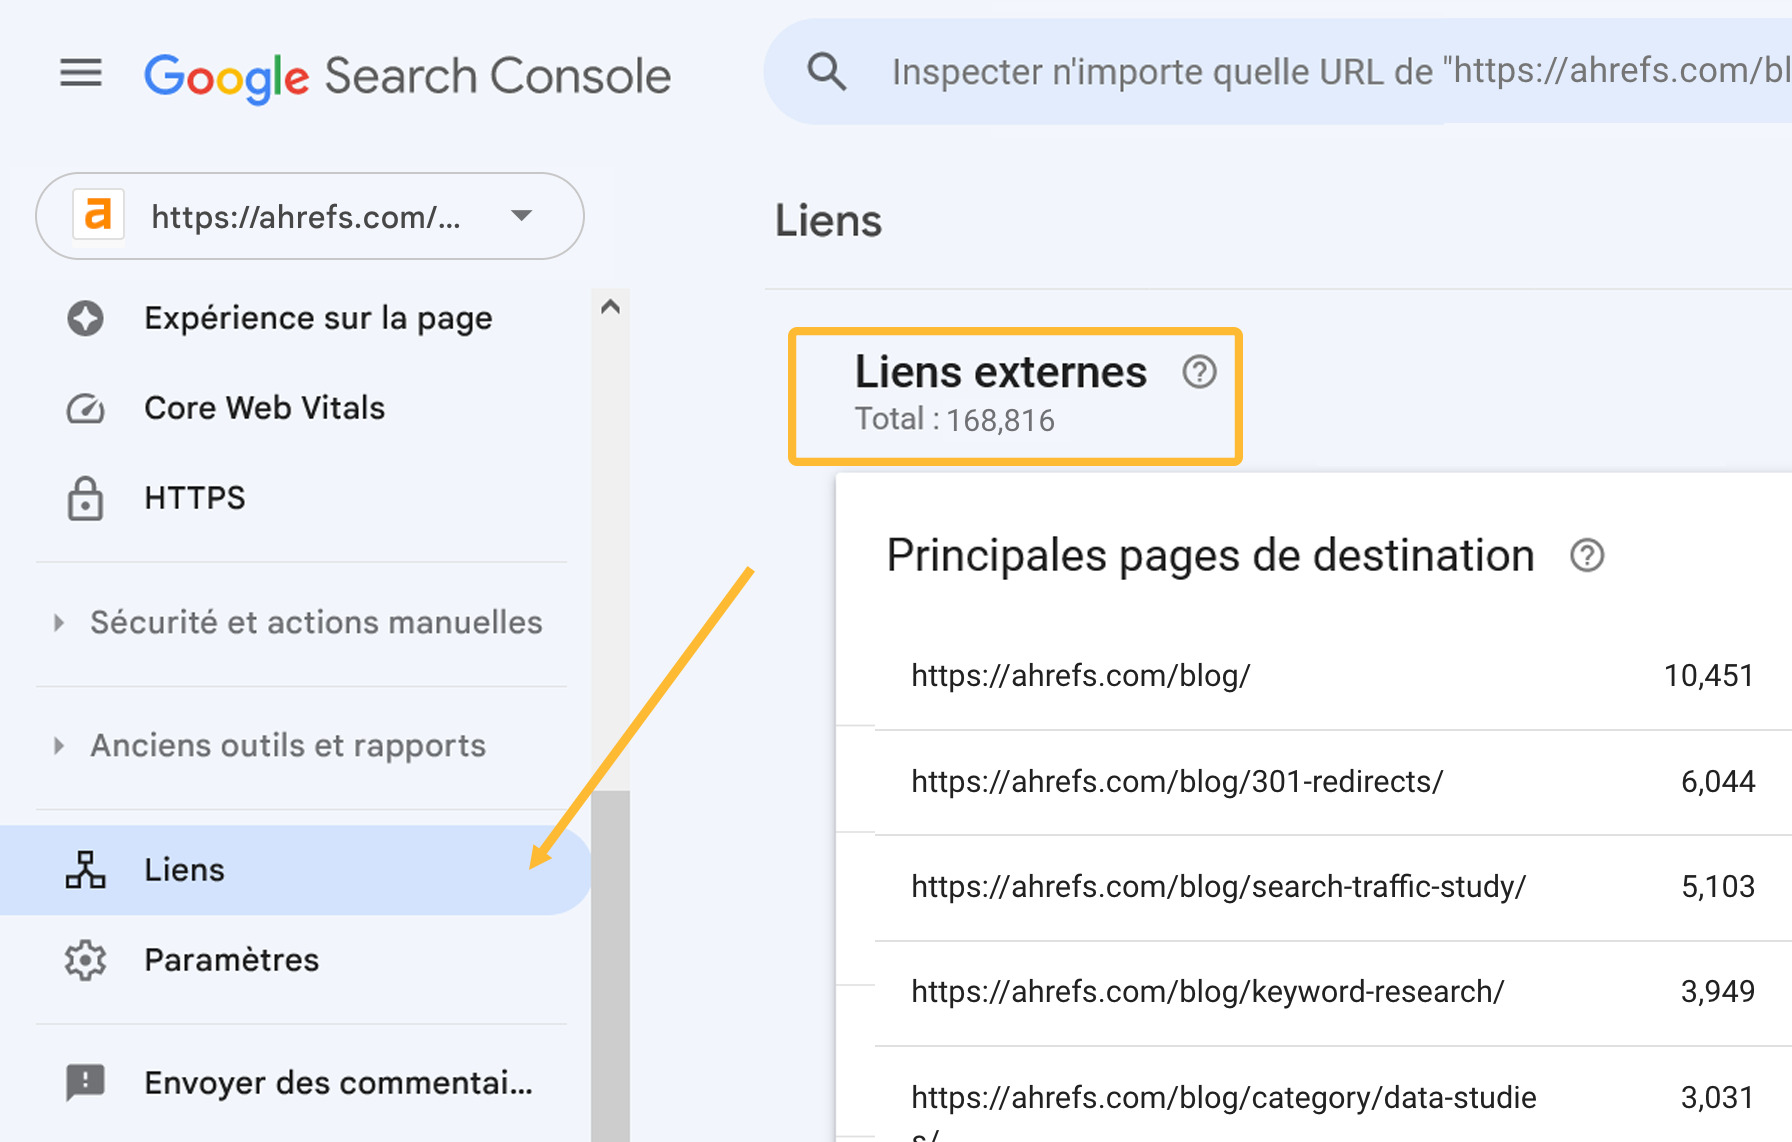The image size is (1792, 1142).
Task: Select the Liens menu item
Action: point(184,869)
